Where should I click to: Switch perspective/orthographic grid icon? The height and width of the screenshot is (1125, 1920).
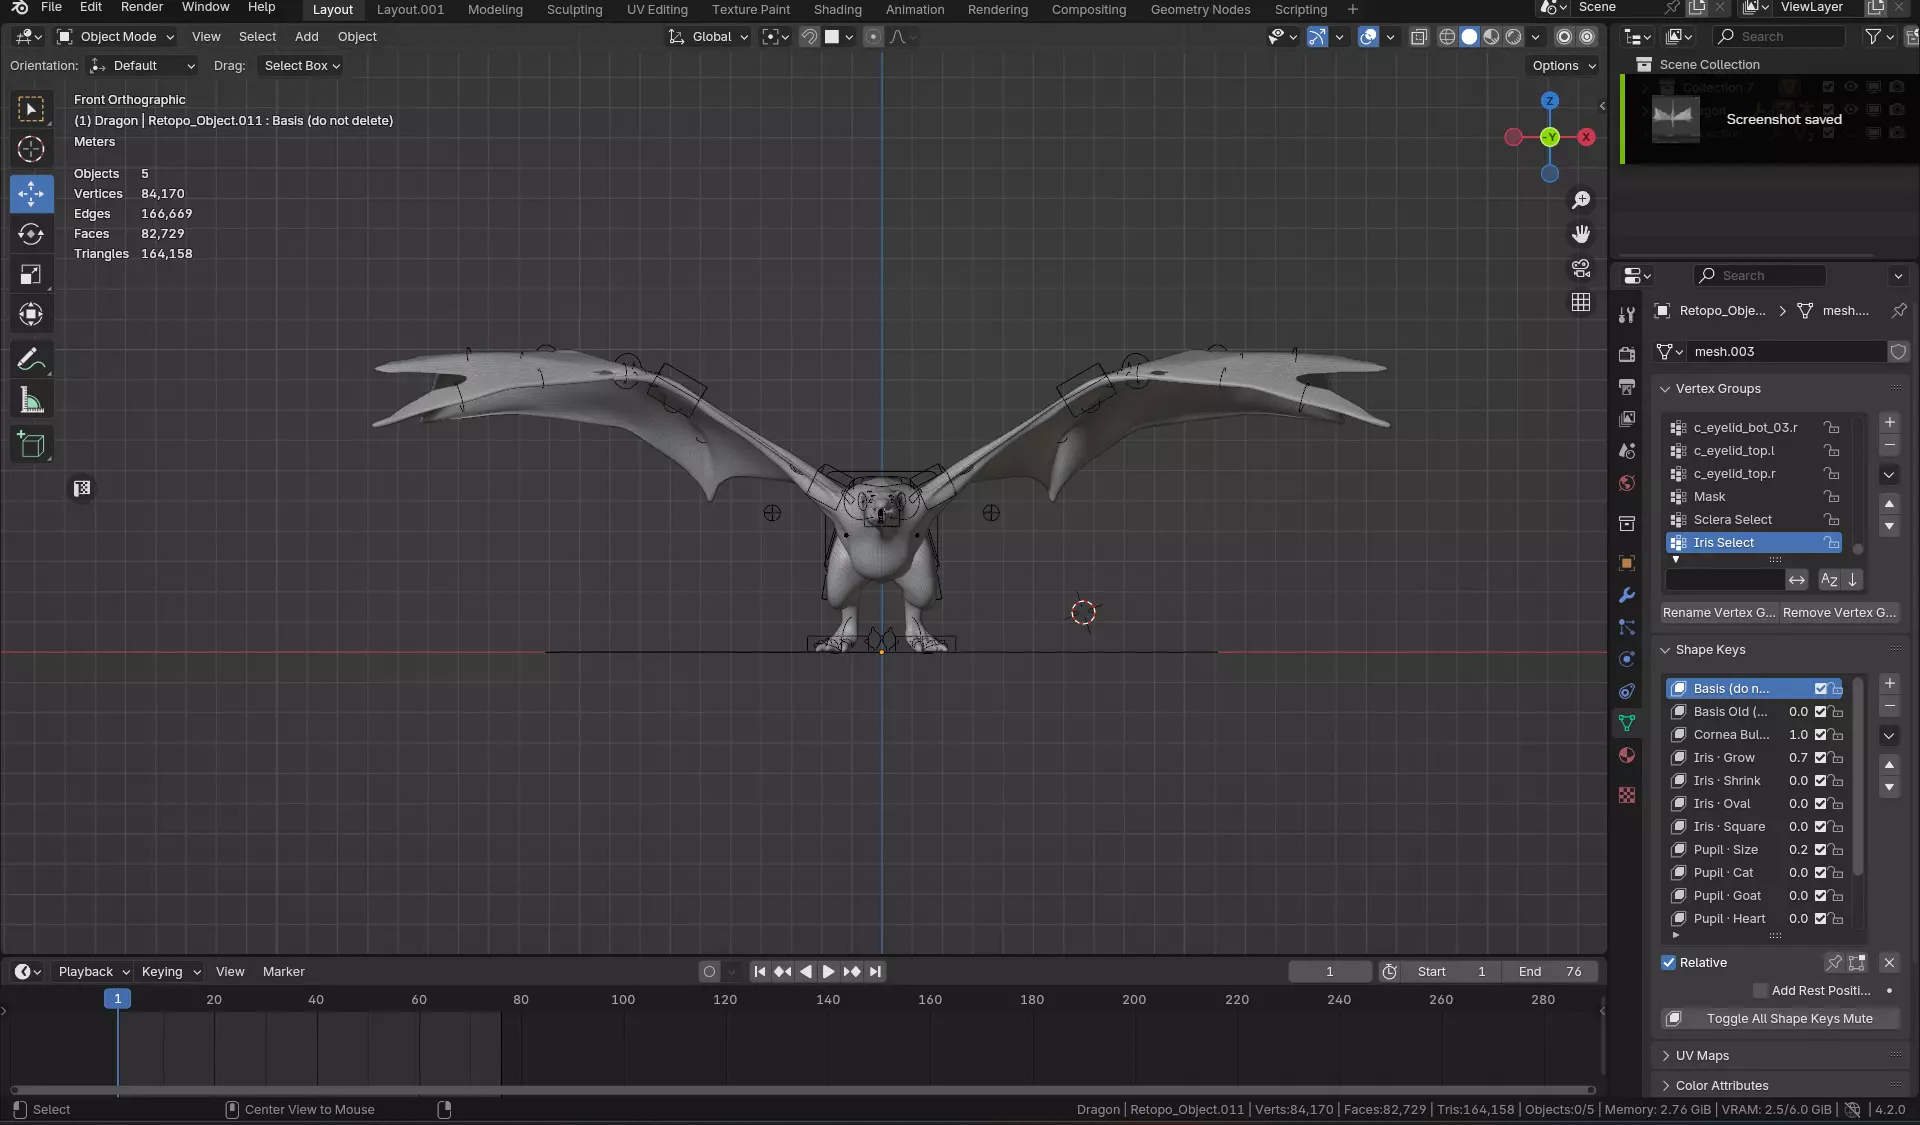tap(1581, 302)
